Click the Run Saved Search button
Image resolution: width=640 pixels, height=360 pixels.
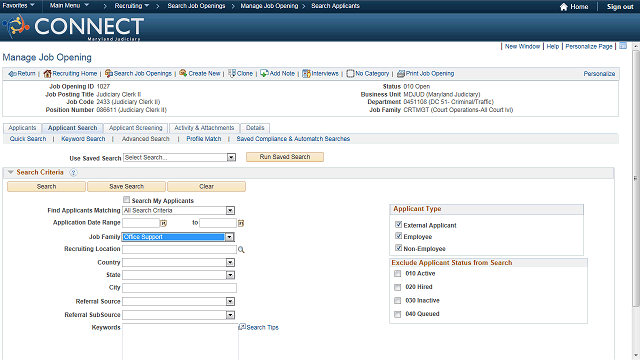point(285,157)
